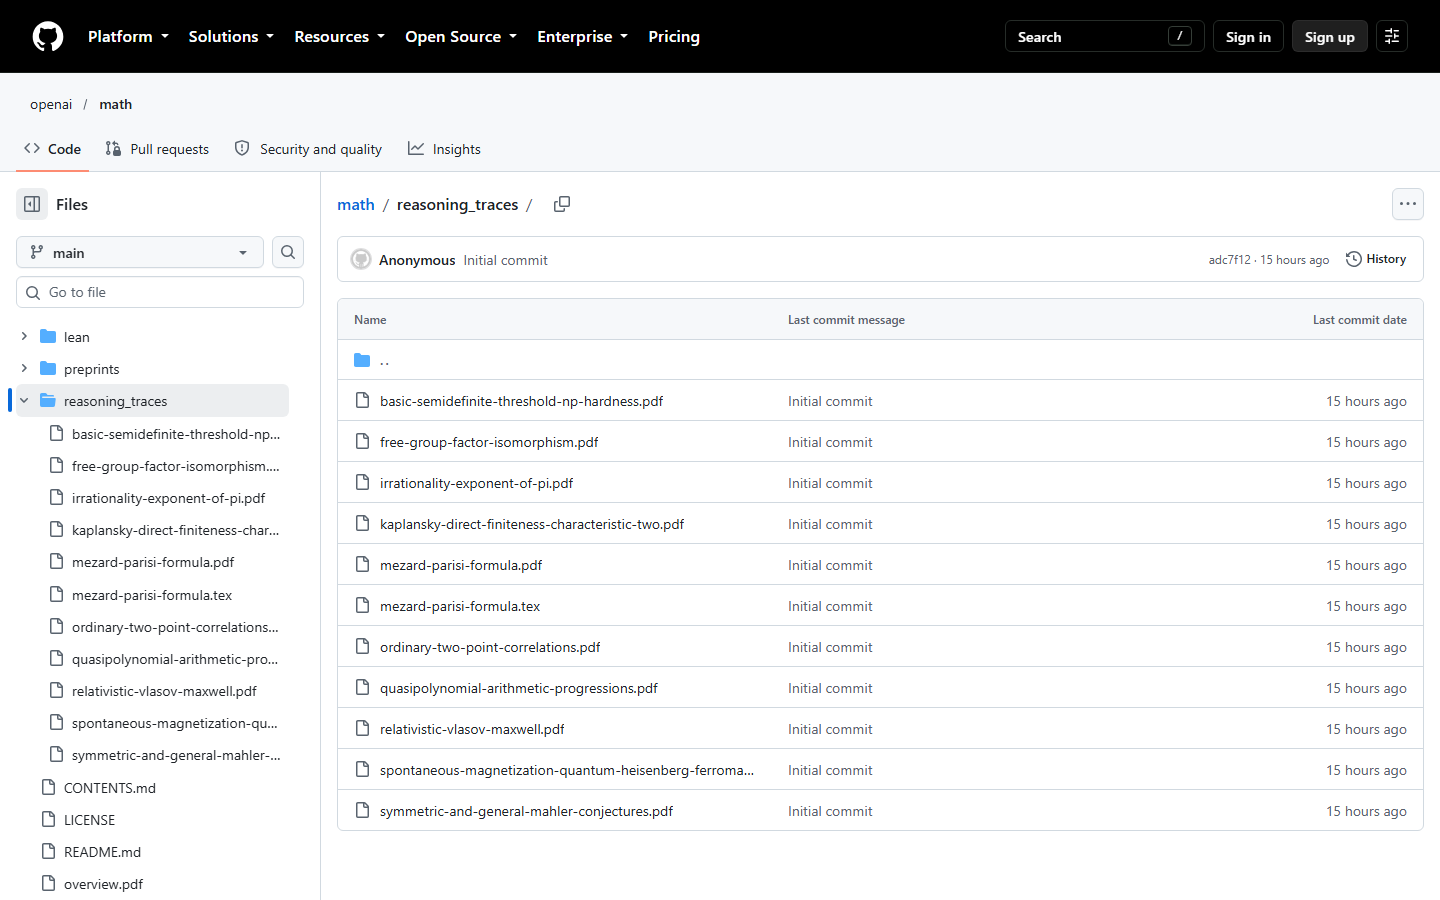The width and height of the screenshot is (1440, 900).
Task: Click file icon next to LICENSE in tree
Action: coord(48,820)
